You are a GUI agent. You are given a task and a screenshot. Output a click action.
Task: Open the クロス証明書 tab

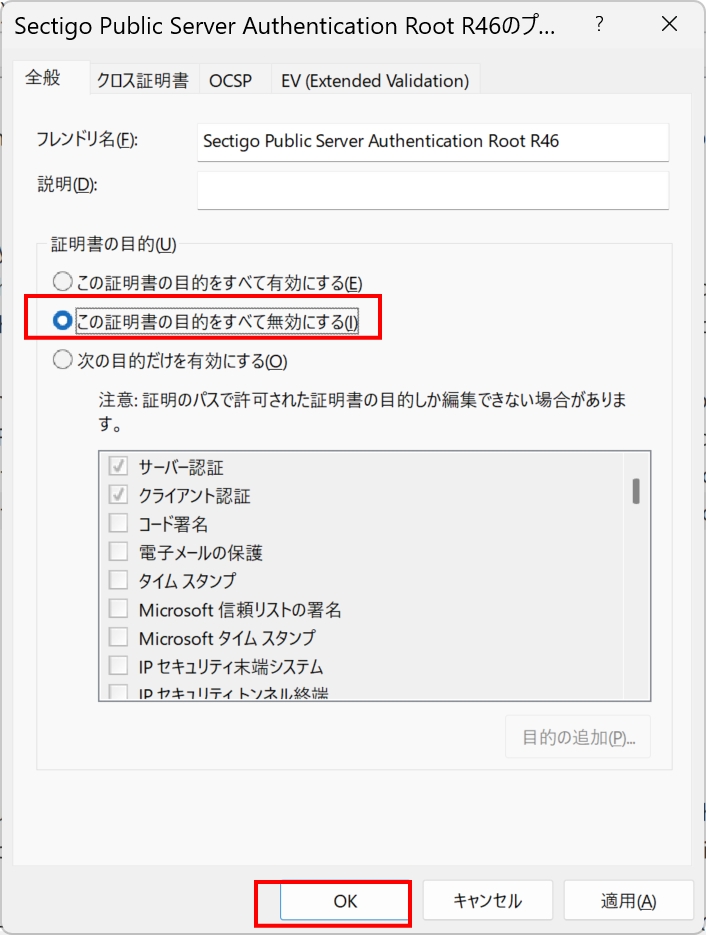point(143,81)
